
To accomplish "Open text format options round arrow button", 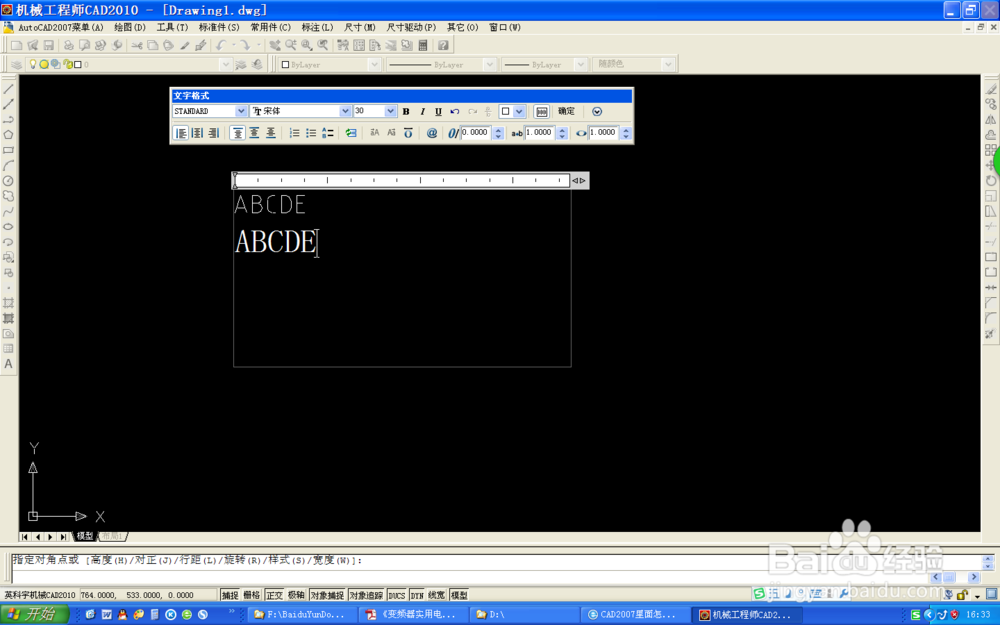I will pos(597,111).
